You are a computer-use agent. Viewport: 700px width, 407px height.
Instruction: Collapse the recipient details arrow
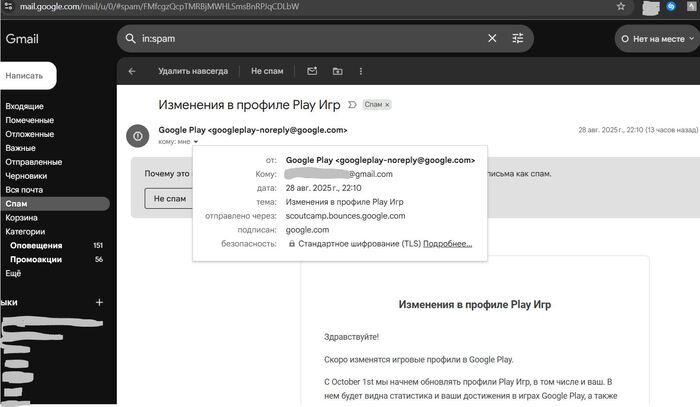point(196,142)
